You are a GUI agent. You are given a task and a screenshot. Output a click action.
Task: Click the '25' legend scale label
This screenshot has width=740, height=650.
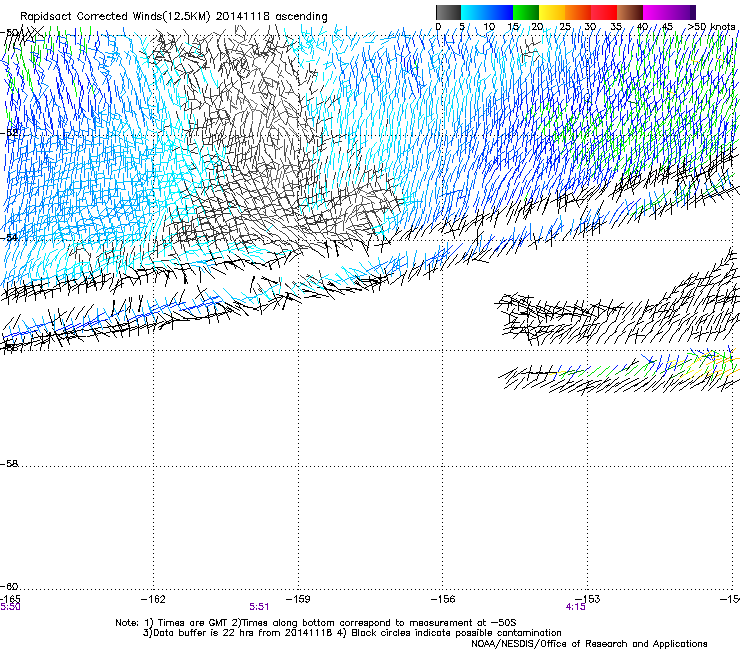point(565,26)
